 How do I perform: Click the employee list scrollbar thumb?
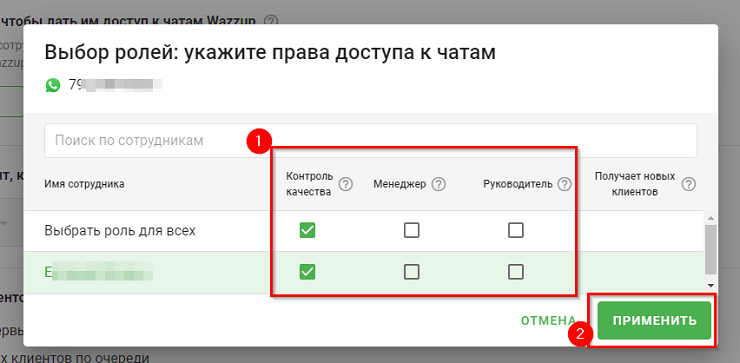pos(710,249)
